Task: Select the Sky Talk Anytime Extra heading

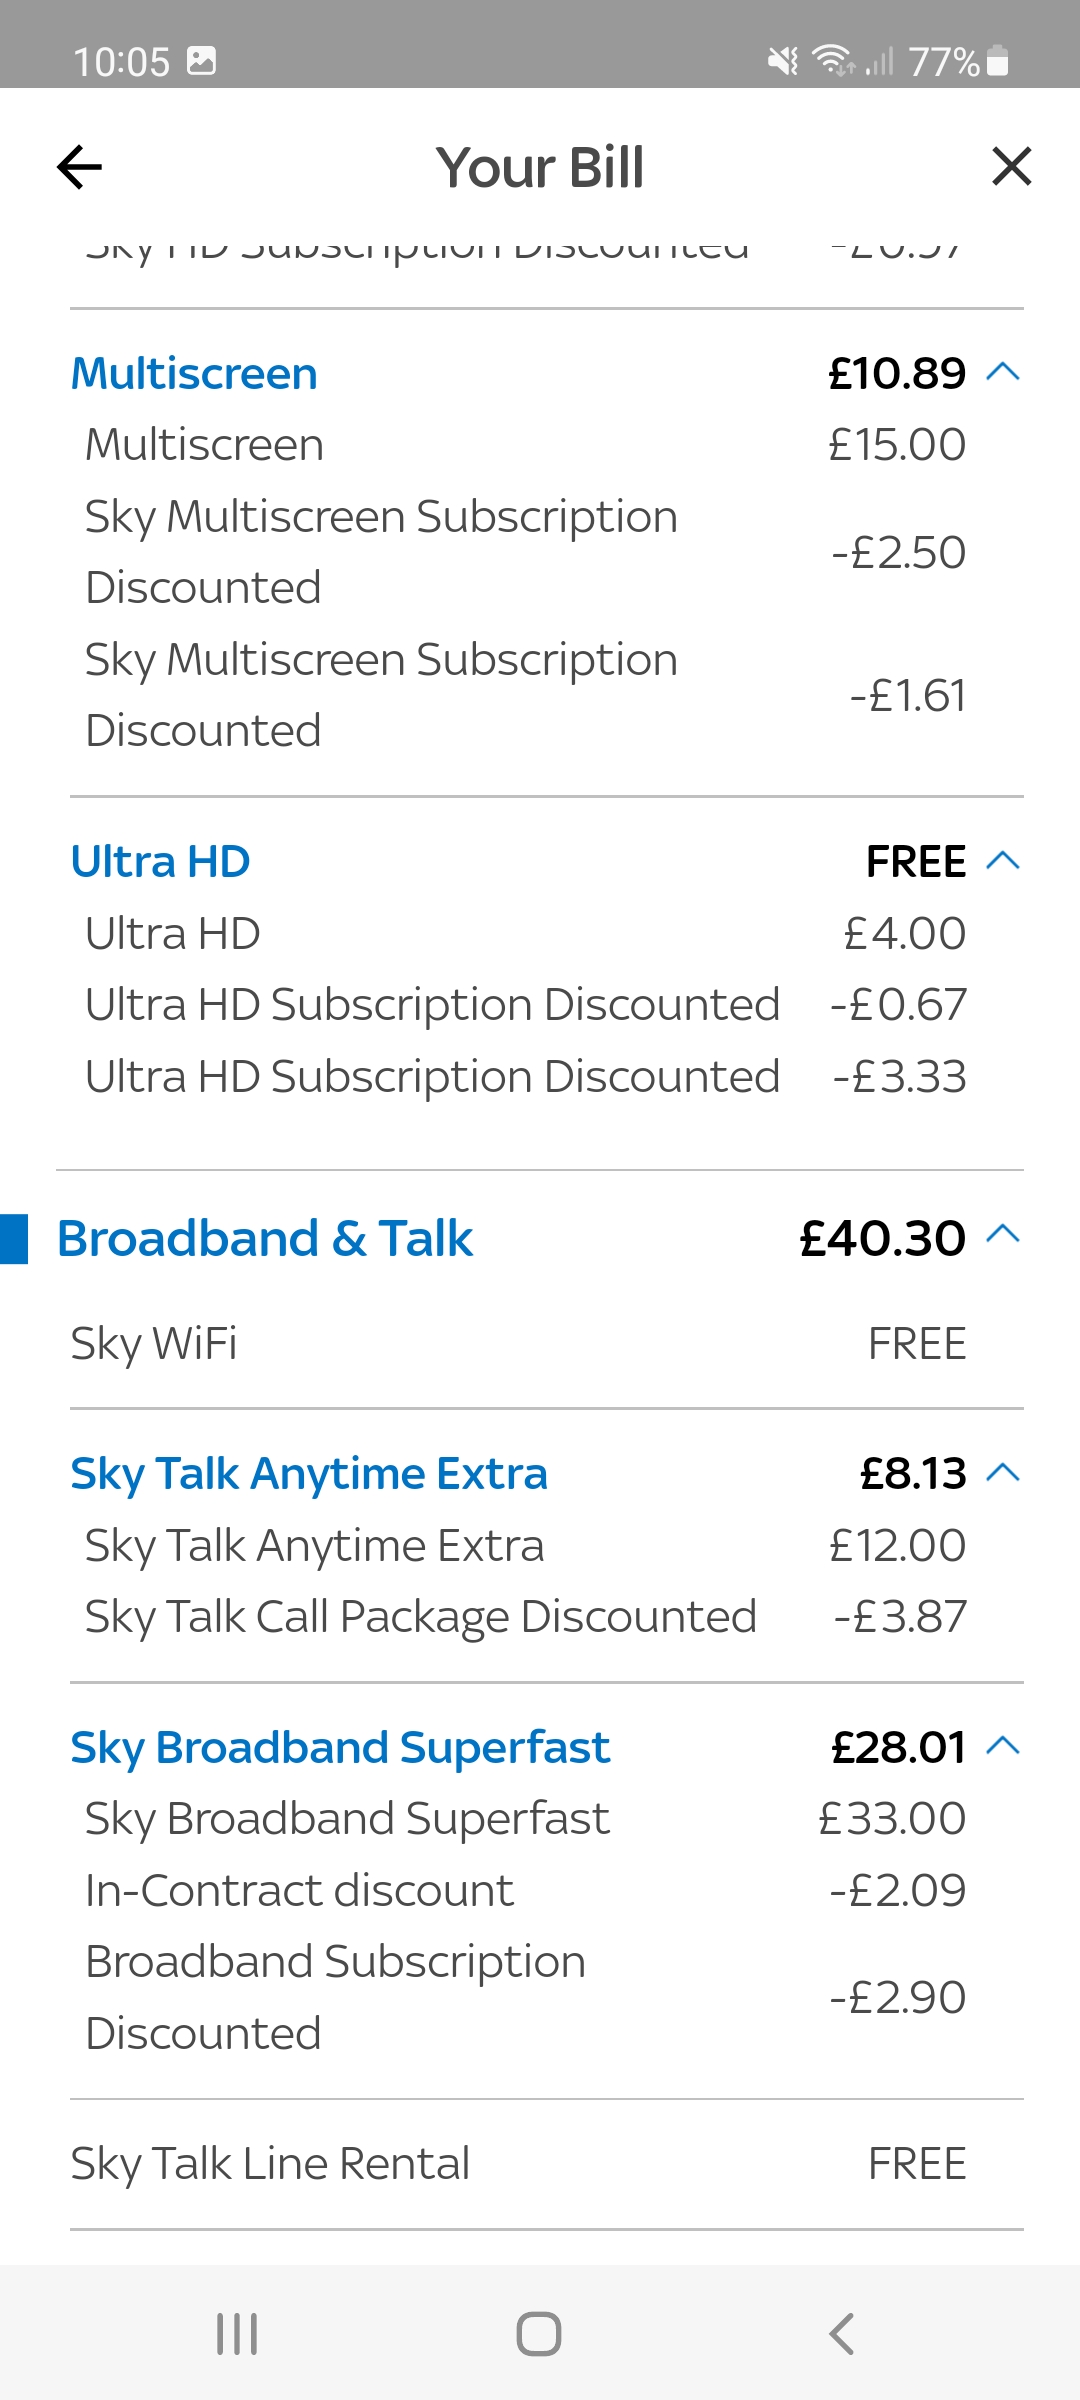Action: pos(308,1472)
